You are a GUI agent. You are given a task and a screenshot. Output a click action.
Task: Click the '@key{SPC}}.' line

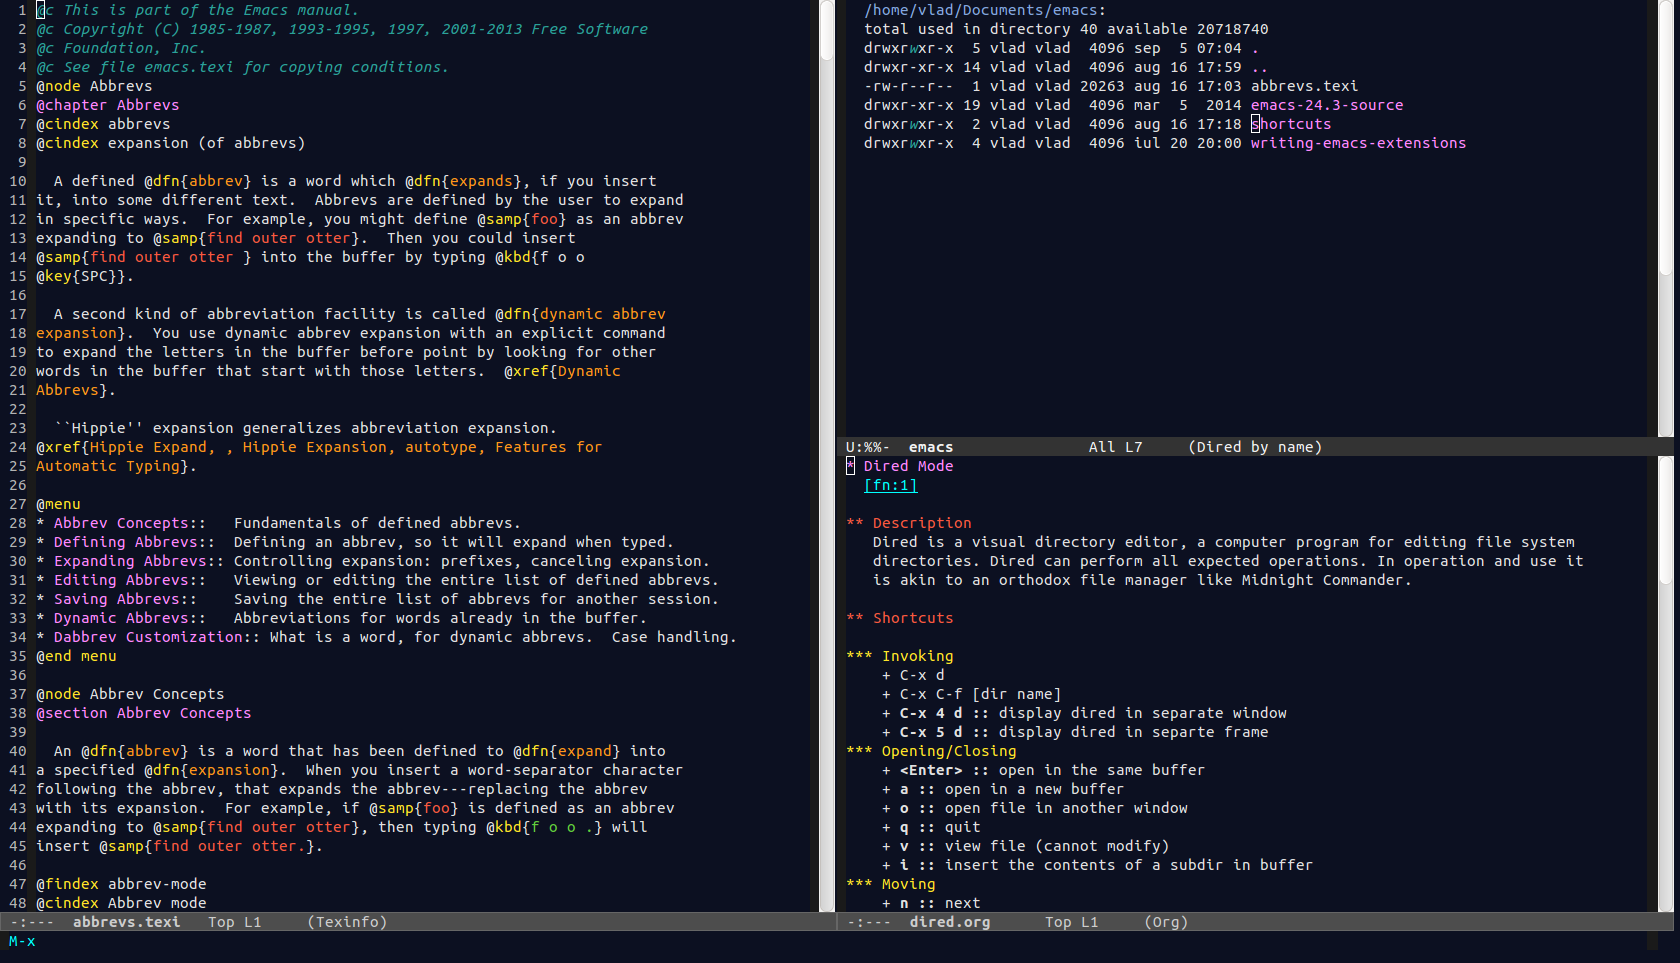pos(85,276)
